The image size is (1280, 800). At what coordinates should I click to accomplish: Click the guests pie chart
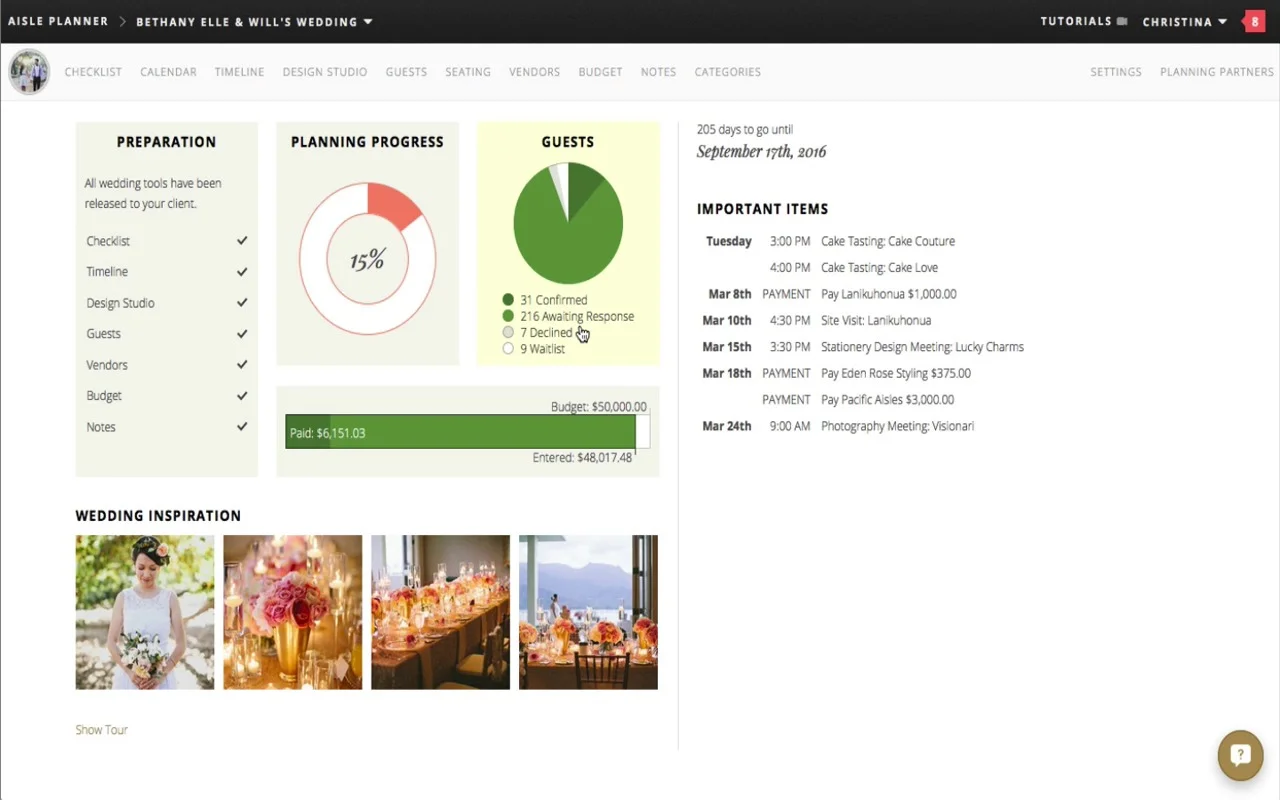(x=568, y=223)
